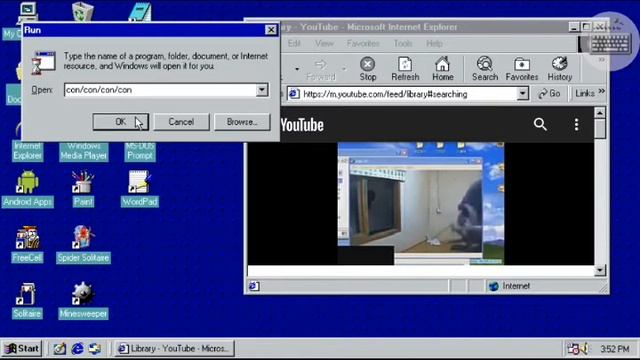The width and height of the screenshot is (640, 360).
Task: Open the WordPad desktop icon
Action: (x=140, y=189)
